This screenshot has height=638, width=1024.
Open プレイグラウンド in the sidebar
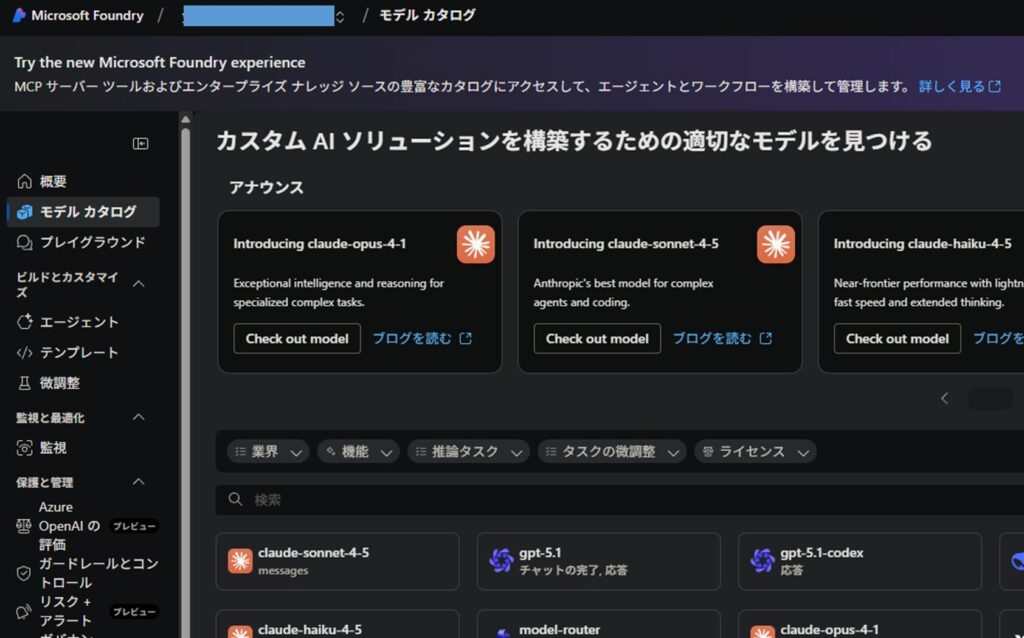pos(92,242)
